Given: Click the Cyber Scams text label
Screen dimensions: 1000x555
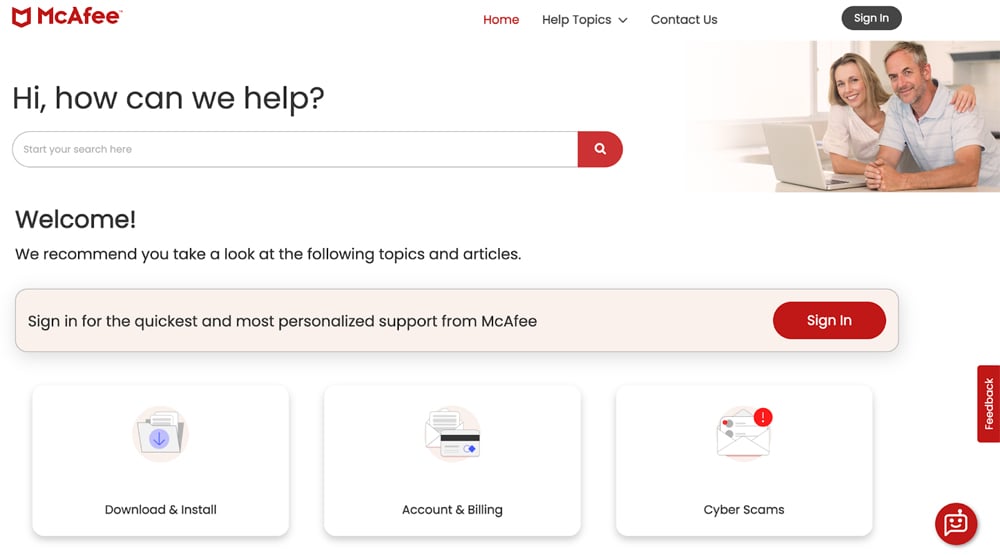Looking at the screenshot, I should click(744, 509).
